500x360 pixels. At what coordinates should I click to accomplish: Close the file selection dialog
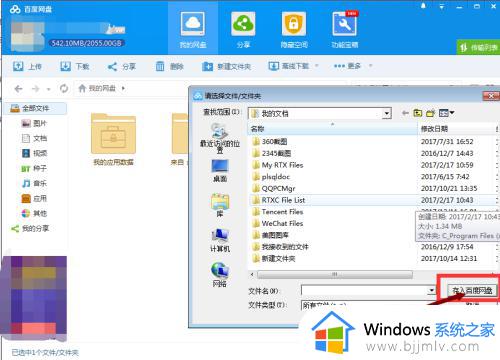pyautogui.click(x=491, y=96)
